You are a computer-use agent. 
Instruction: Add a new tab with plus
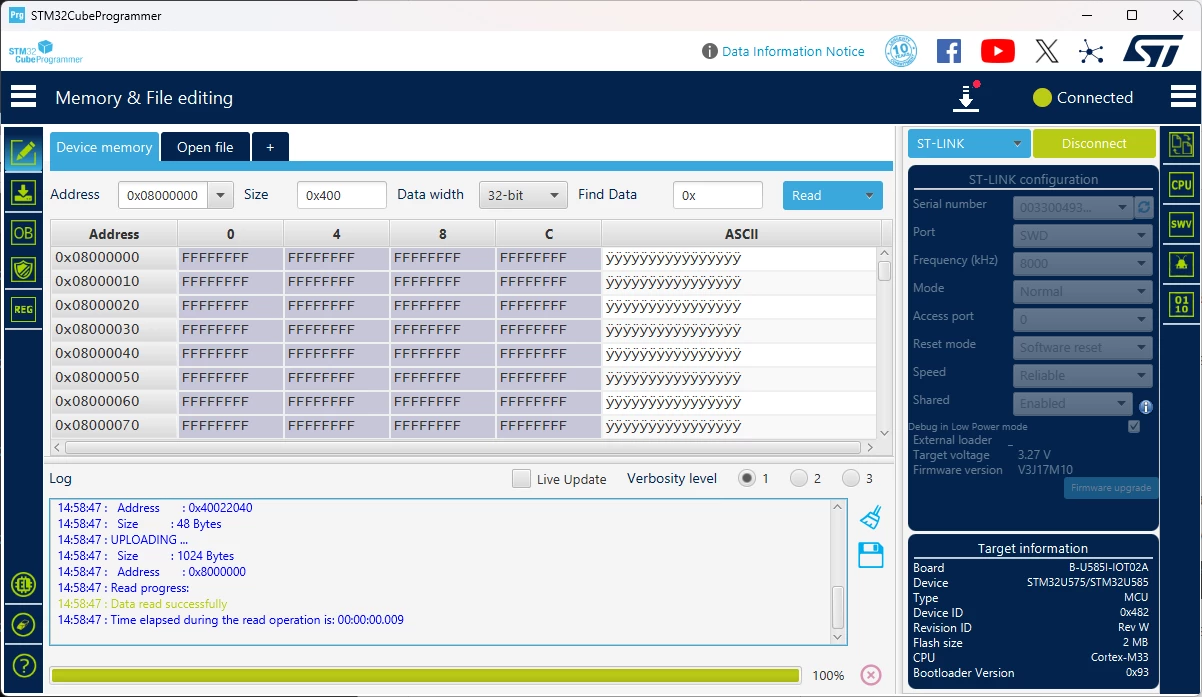tap(270, 147)
